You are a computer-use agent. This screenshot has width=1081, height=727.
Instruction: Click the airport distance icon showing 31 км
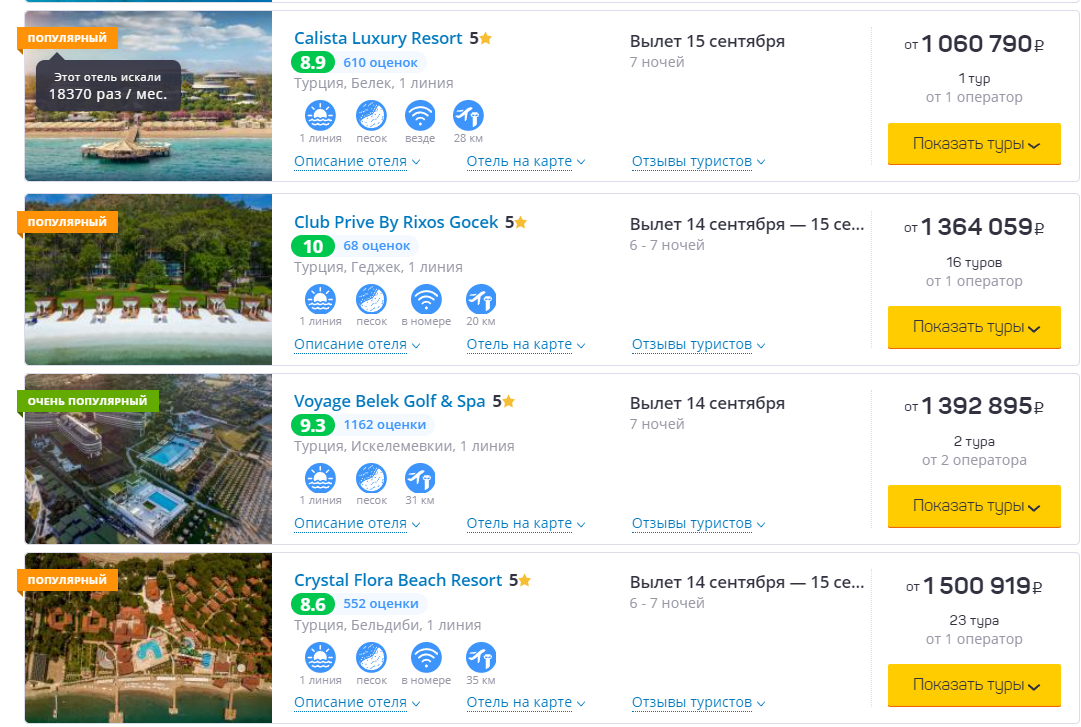420,479
